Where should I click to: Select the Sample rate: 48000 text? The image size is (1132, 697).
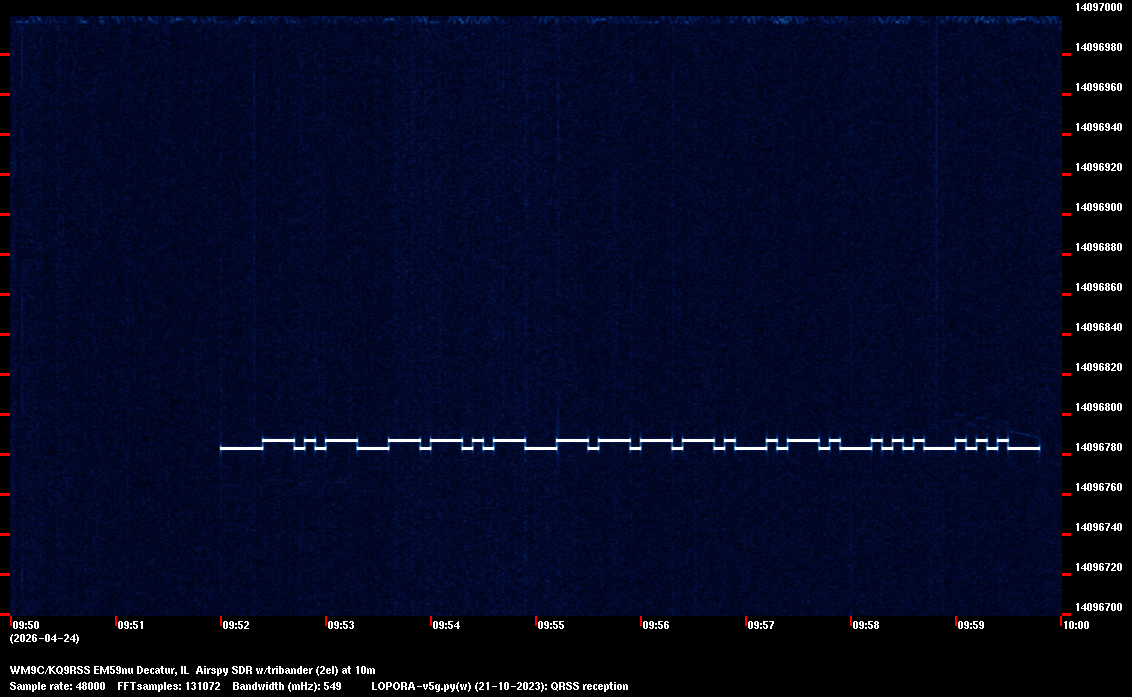tap(57, 686)
